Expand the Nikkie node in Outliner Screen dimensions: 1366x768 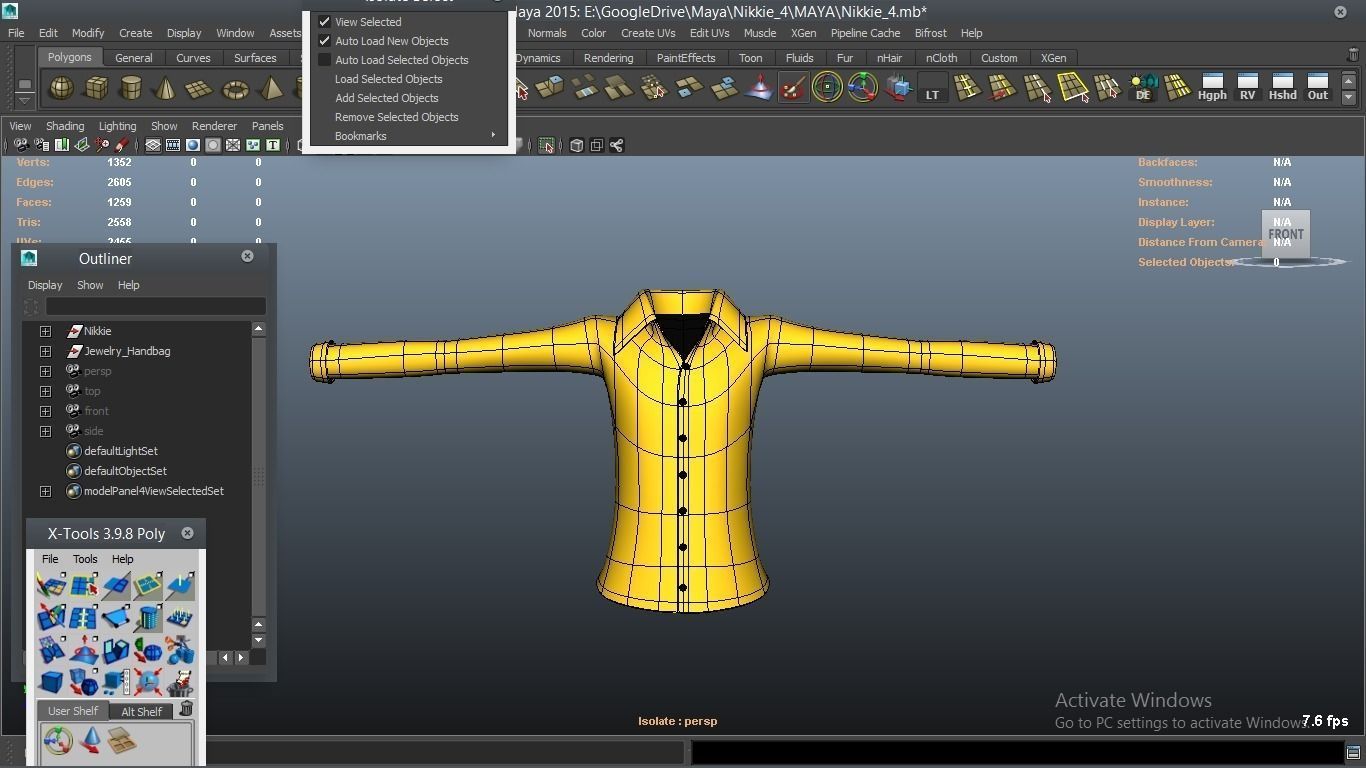coord(45,331)
